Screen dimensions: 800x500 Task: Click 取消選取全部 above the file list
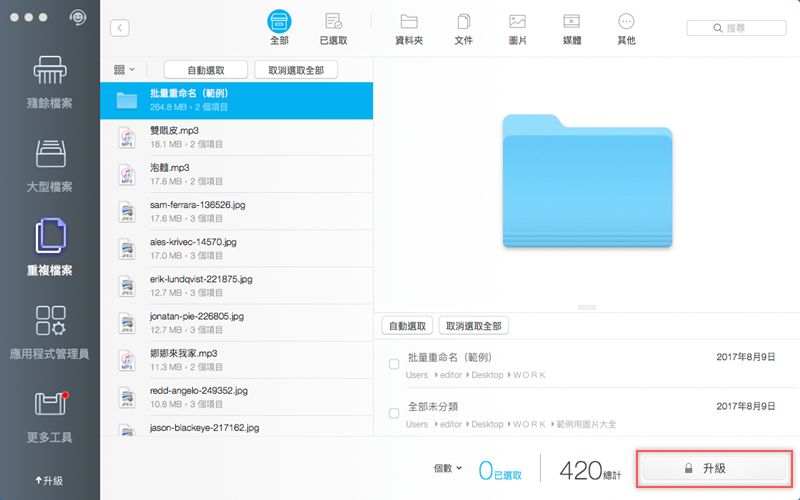(x=296, y=70)
